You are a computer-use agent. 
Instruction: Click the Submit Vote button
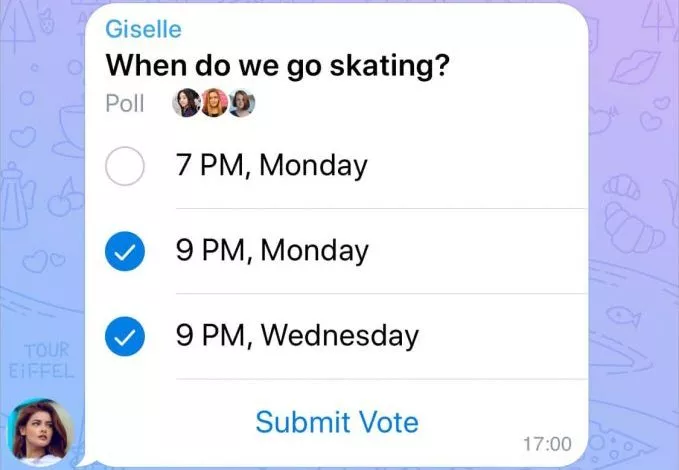336,422
